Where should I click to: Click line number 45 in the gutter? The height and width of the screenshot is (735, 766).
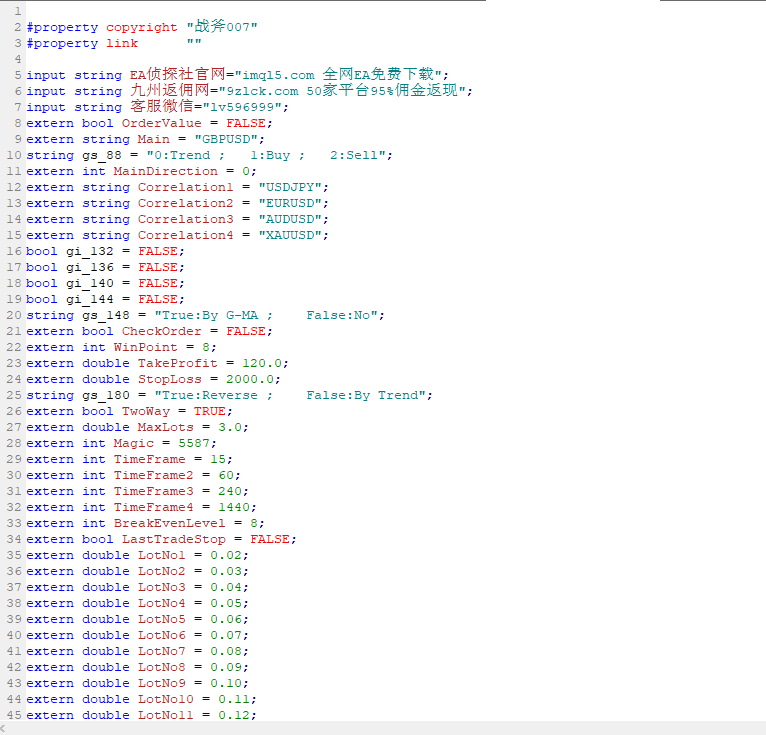(14, 715)
